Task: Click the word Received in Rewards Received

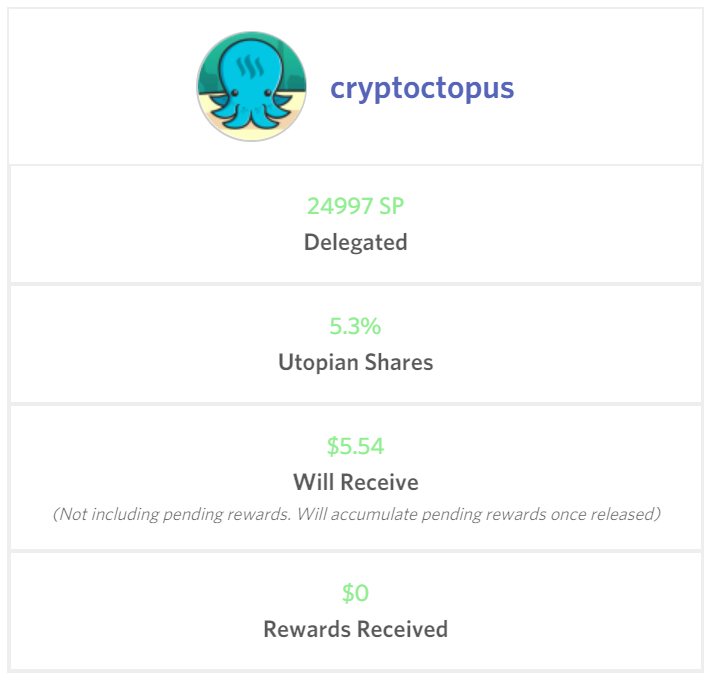Action: point(403,629)
